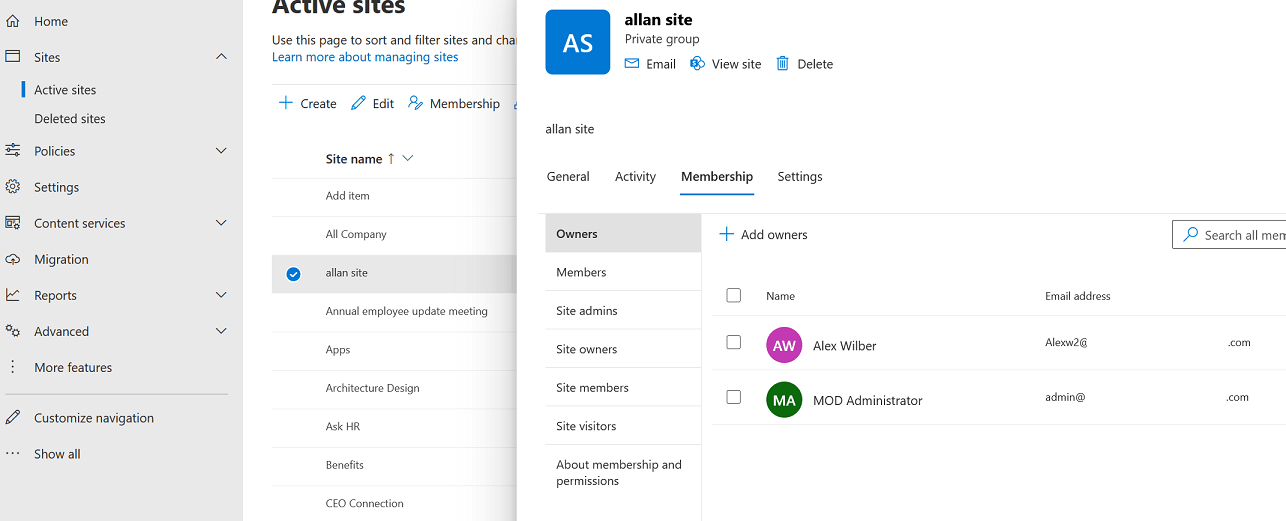
Task: Select Owners in membership list
Action: tap(623, 234)
